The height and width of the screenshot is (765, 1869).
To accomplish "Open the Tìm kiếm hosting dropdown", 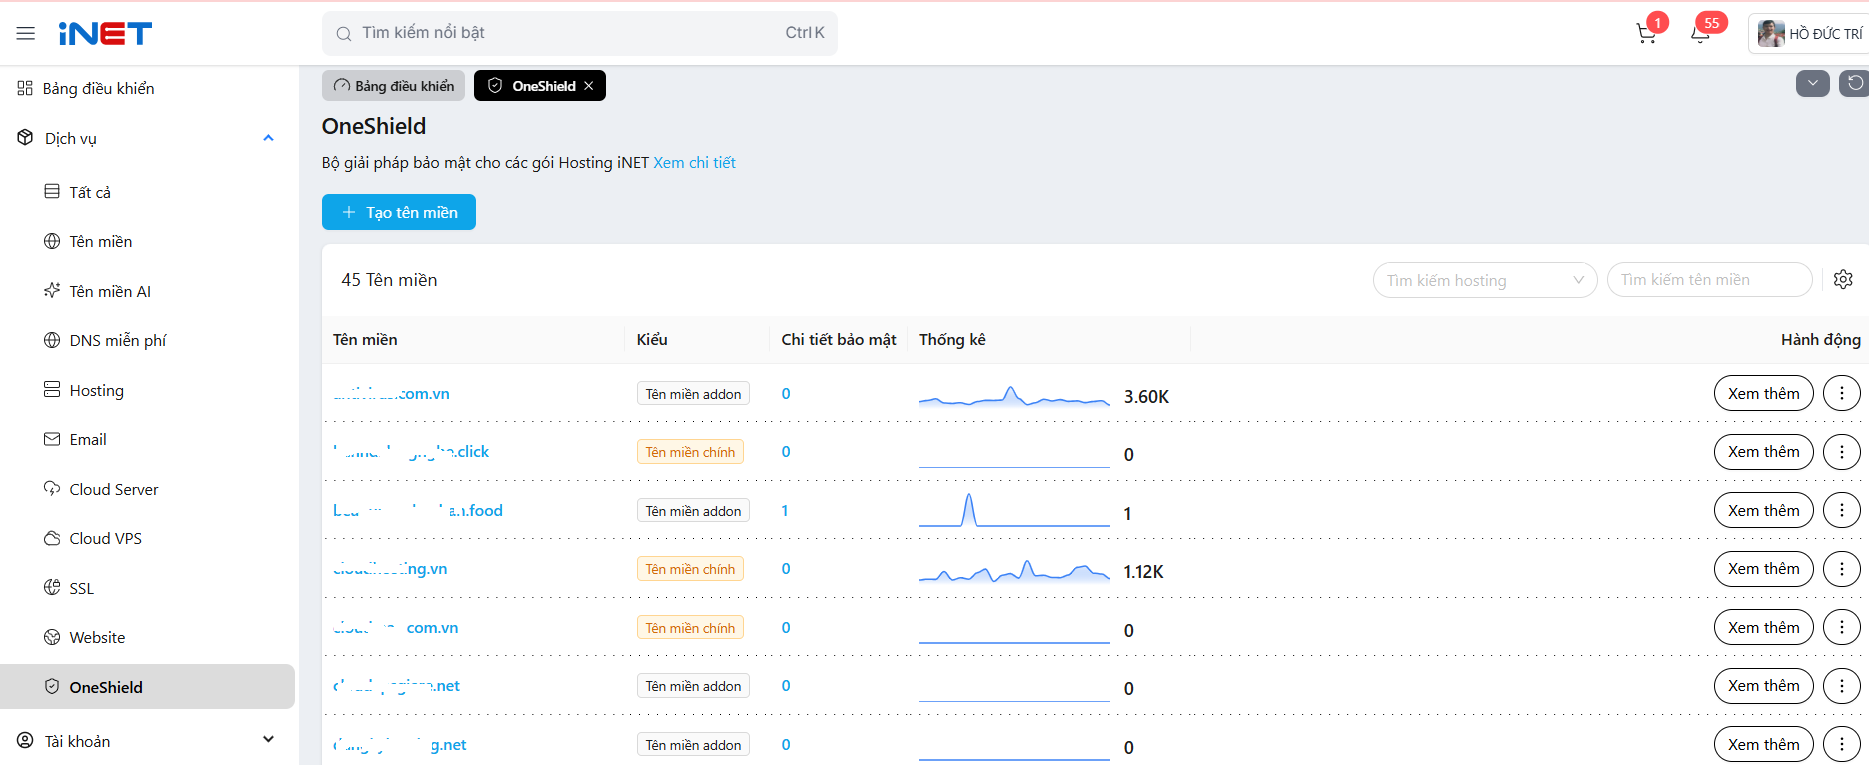I will click(x=1485, y=280).
